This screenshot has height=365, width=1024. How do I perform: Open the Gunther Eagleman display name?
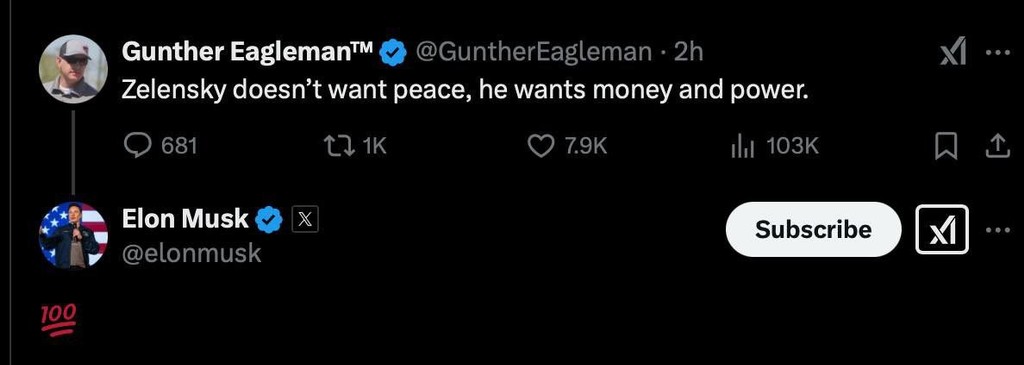pos(248,52)
